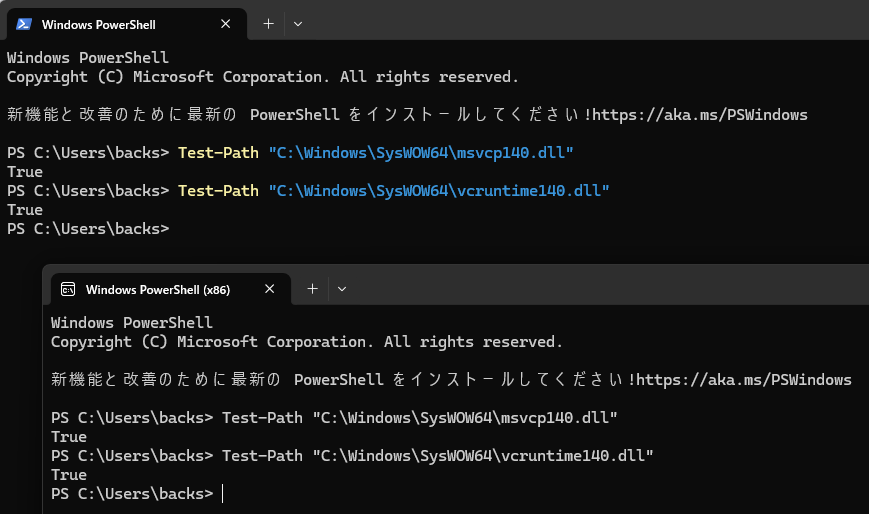Open the aka.ms/PSWindows link in the top window
This screenshot has height=514, width=869.
click(x=699, y=115)
